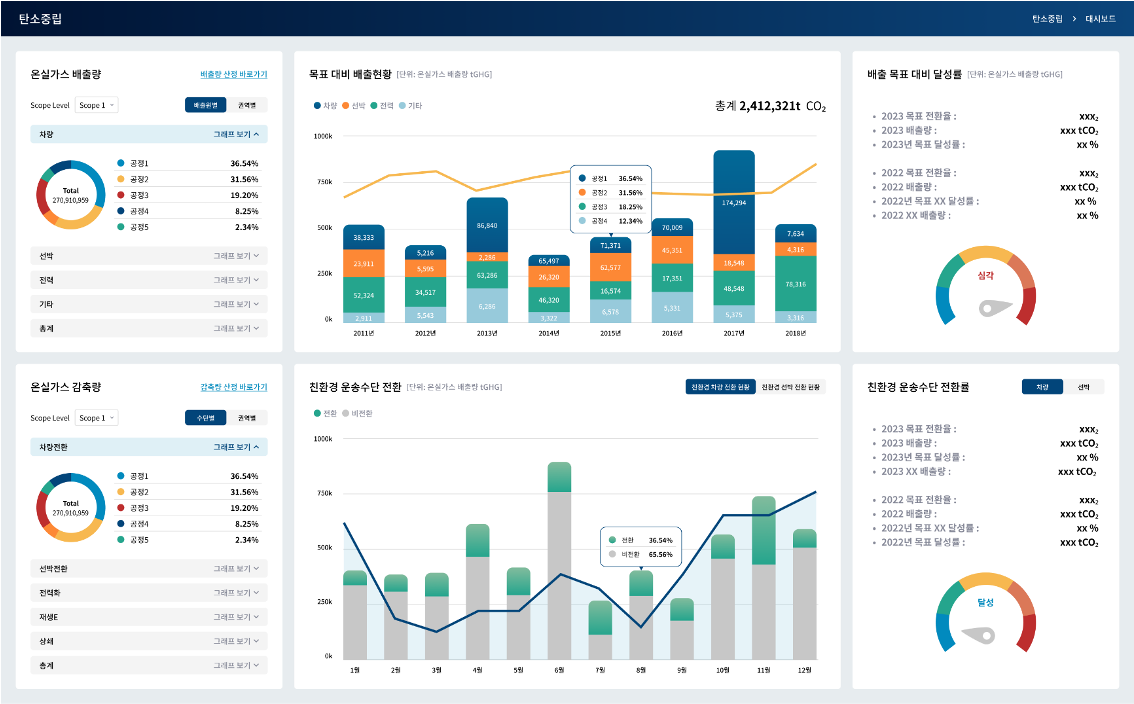Click the 차량 legend dot in 목표 대비 배출현황
Image resolution: width=1134 pixels, height=704 pixels.
coord(317,105)
